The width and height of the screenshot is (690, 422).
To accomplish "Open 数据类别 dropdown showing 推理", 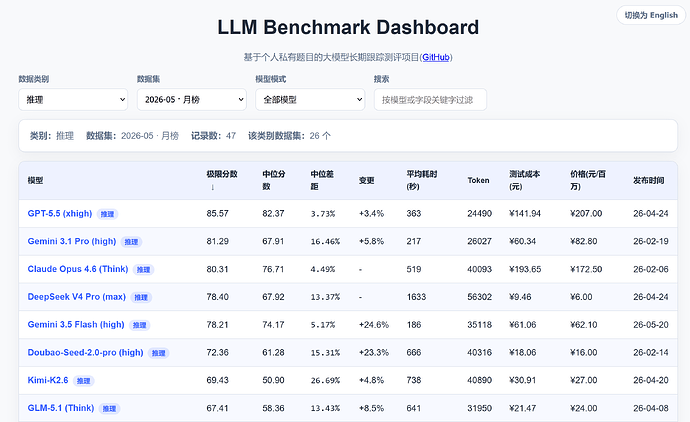I will pyautogui.click(x=73, y=99).
